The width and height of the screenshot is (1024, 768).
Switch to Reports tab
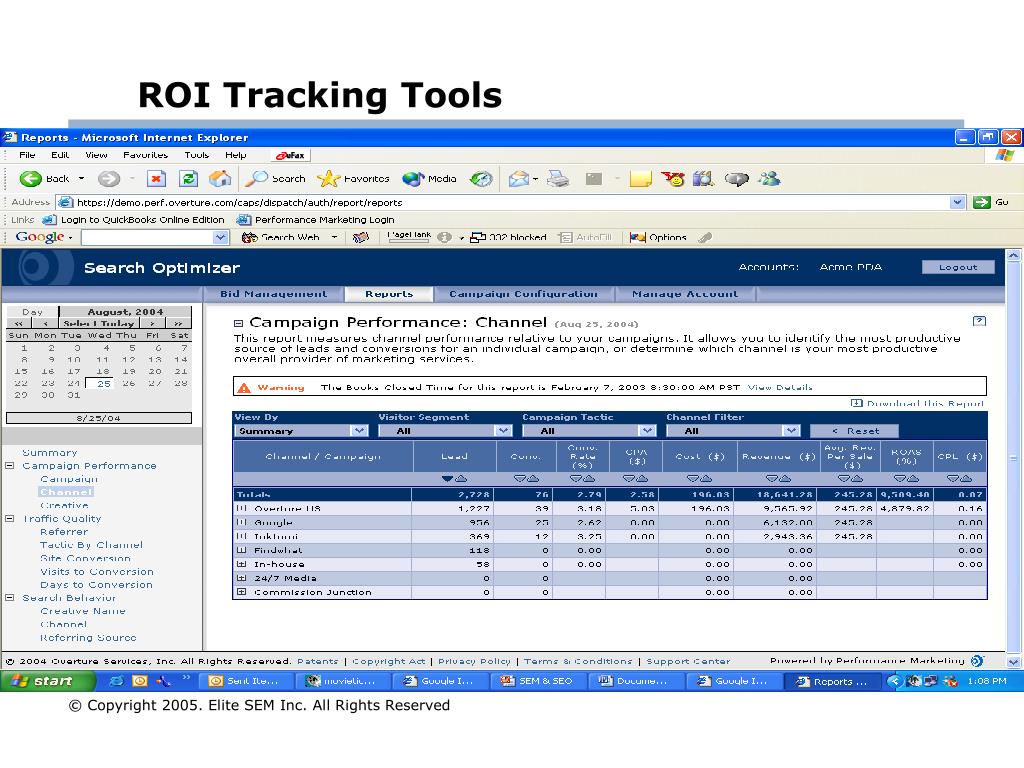tap(389, 294)
